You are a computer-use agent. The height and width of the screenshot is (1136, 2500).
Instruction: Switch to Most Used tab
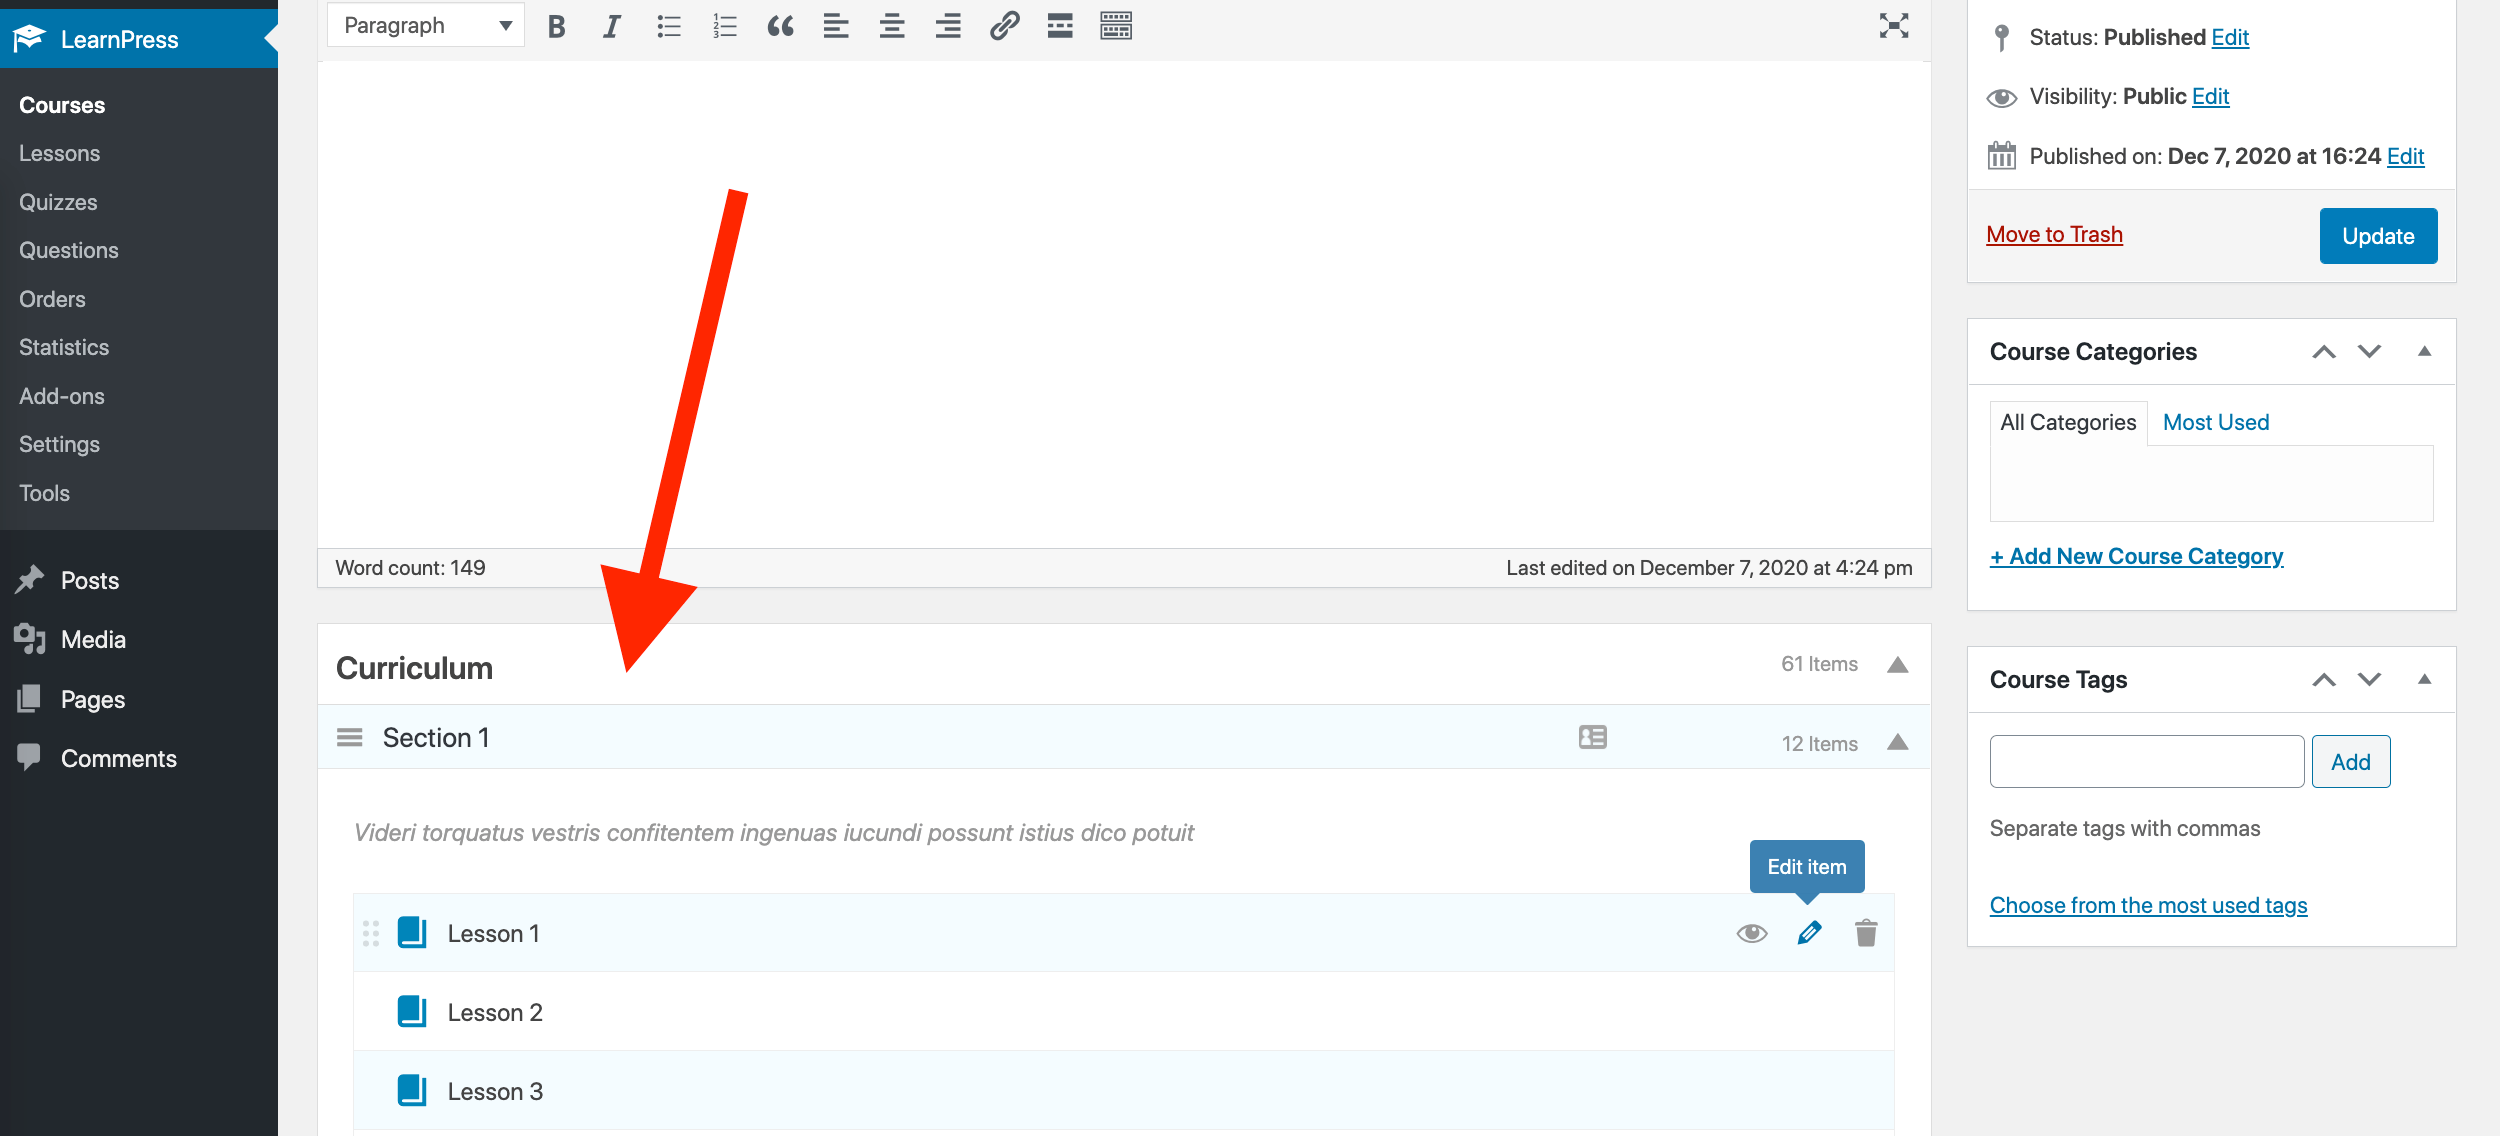(x=2216, y=422)
